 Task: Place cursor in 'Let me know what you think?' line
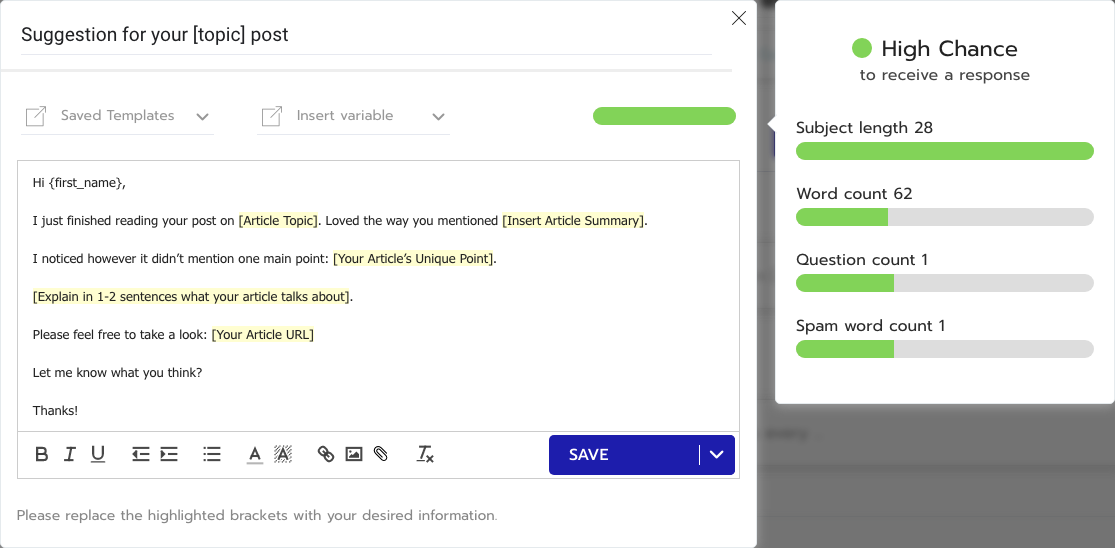(x=117, y=372)
